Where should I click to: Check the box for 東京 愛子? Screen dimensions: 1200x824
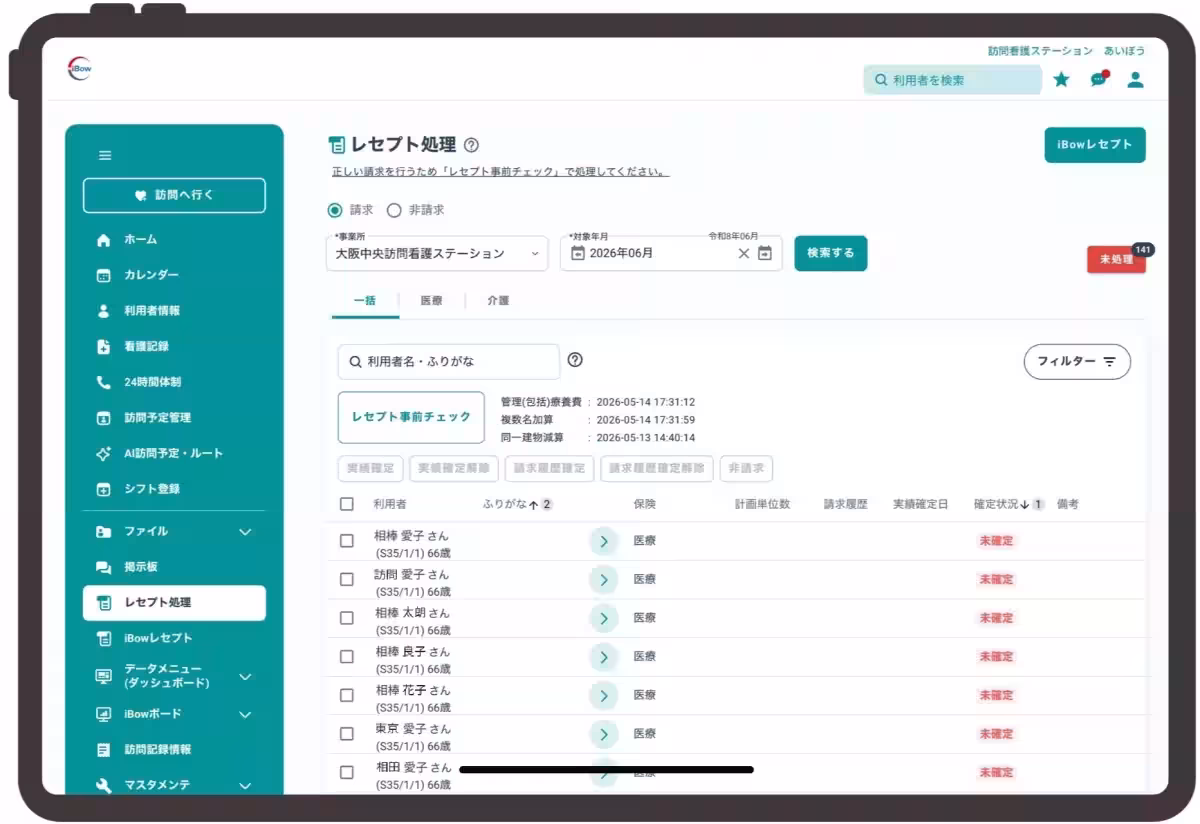tap(347, 734)
